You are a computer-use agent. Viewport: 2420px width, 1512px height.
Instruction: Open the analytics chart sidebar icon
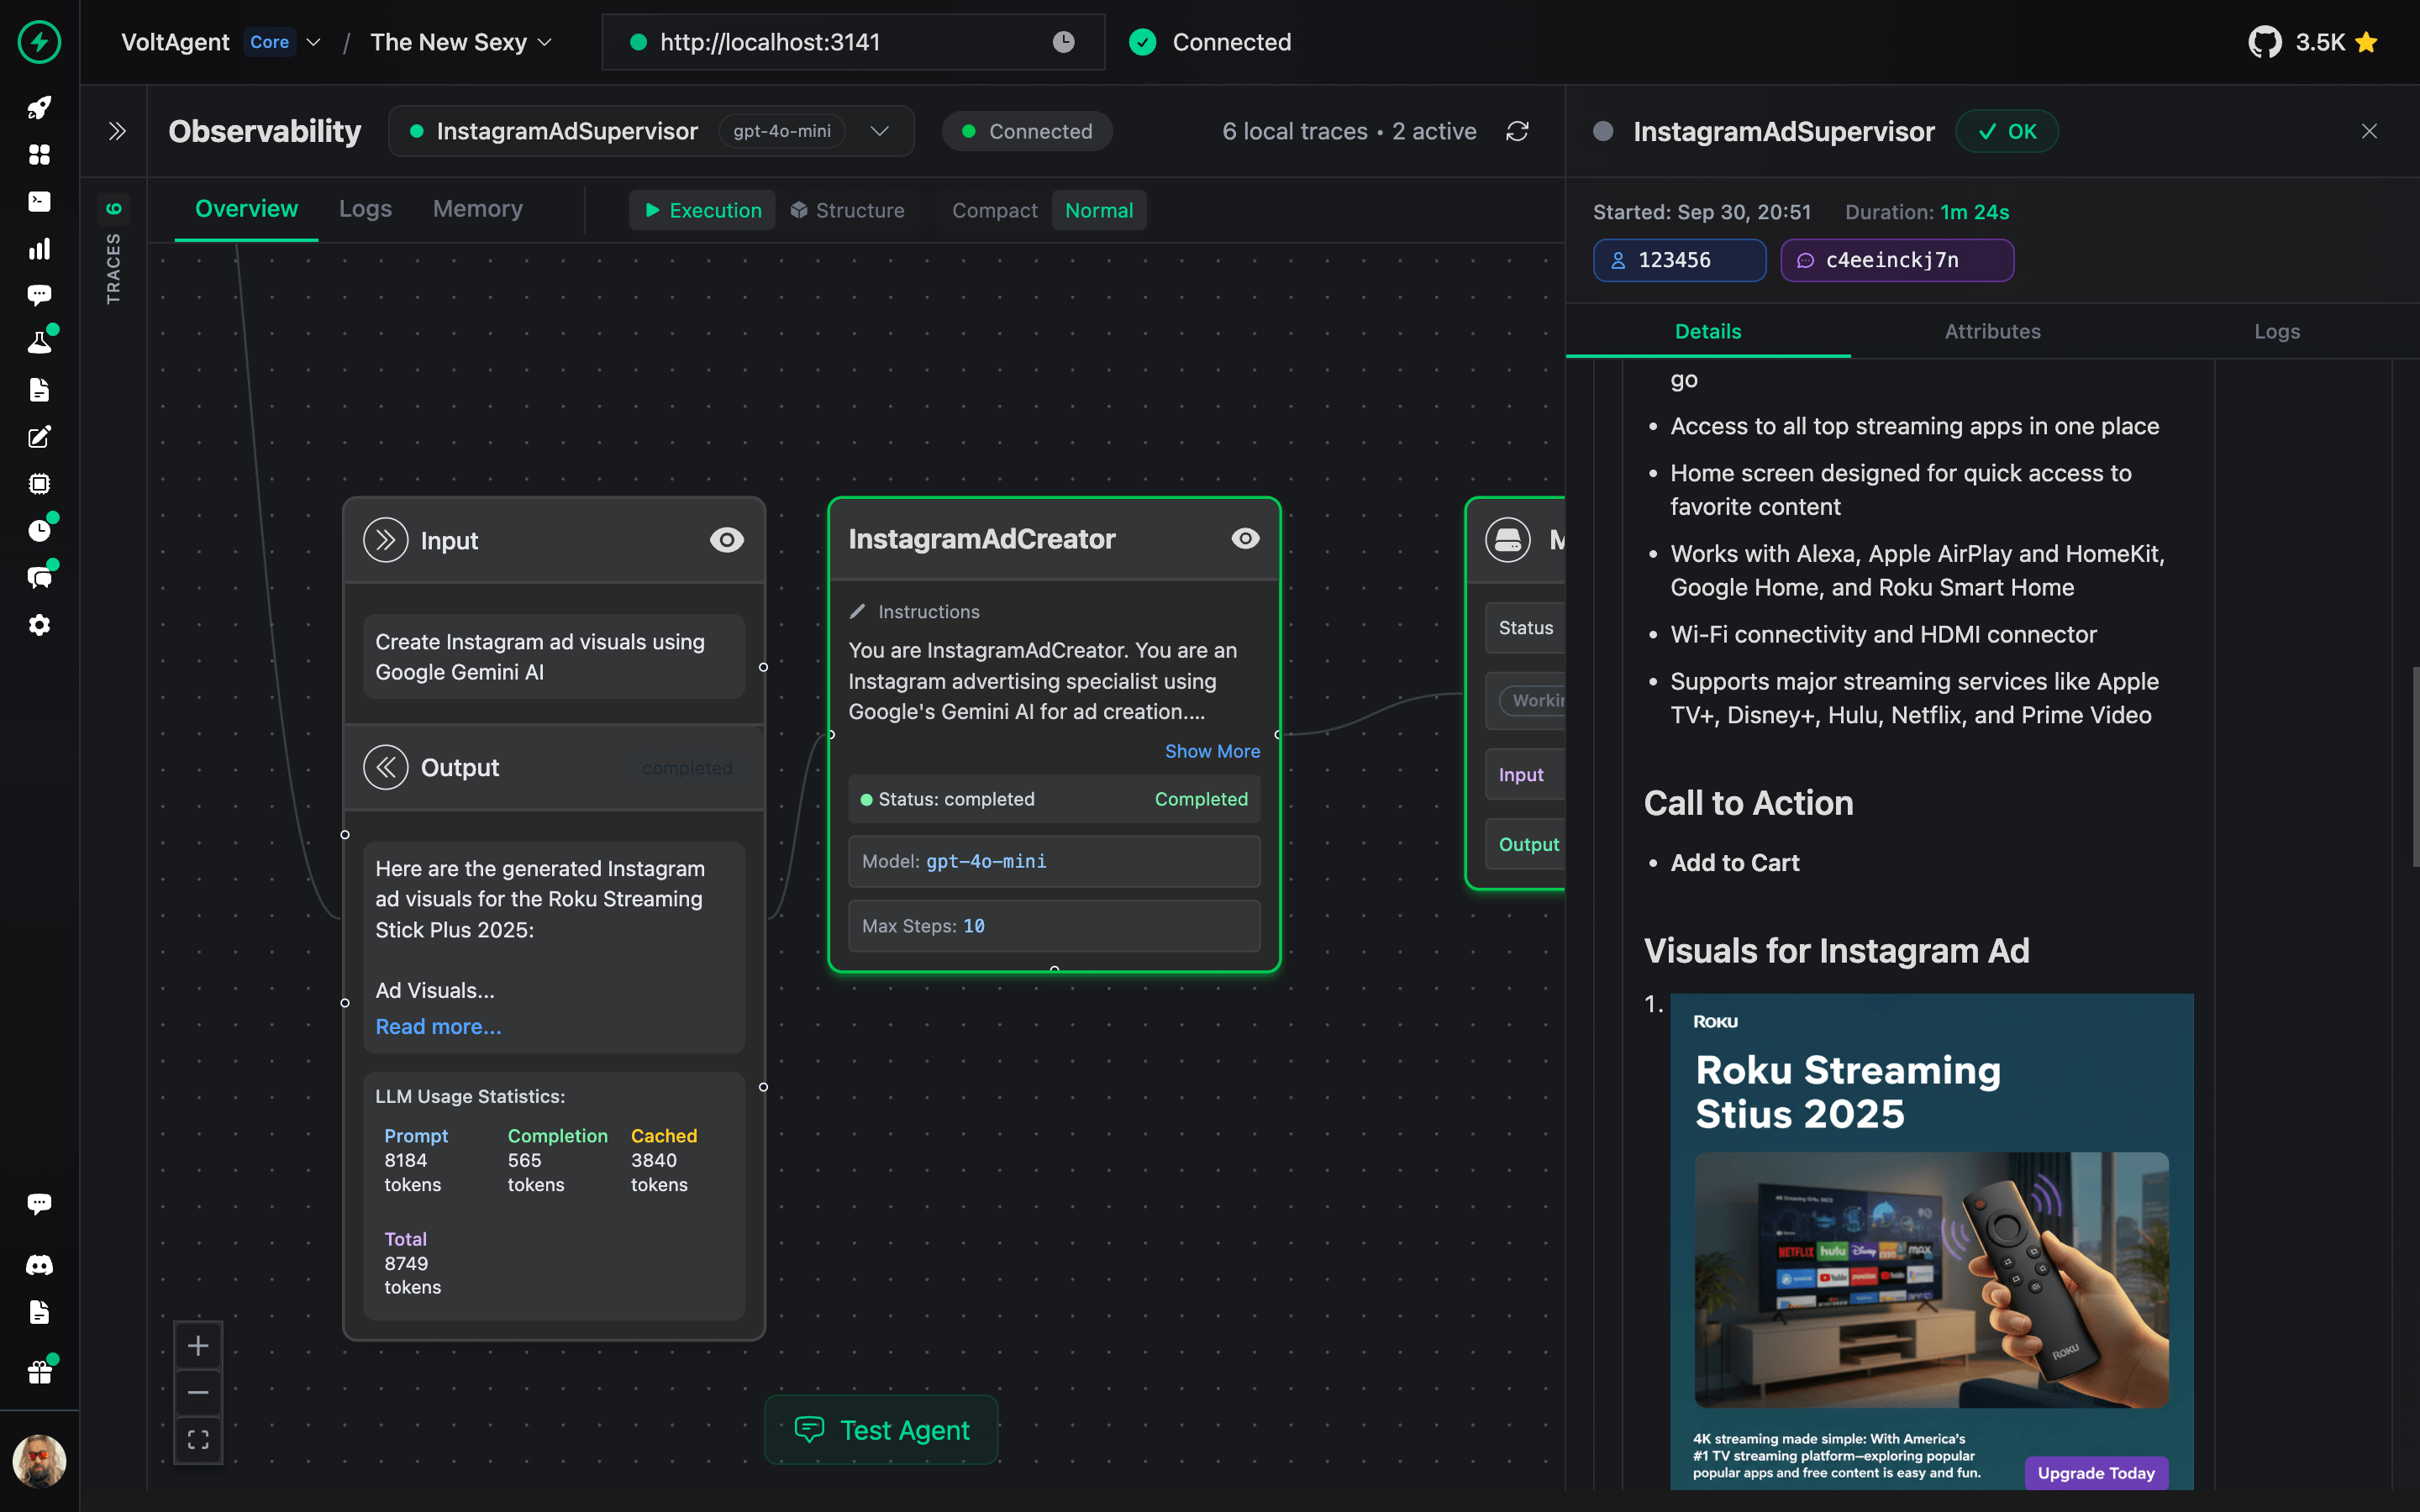(40, 249)
